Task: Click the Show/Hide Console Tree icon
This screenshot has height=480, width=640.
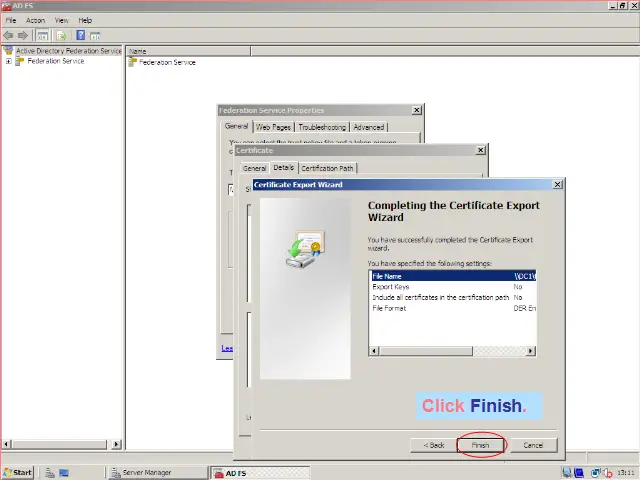Action: (43, 35)
